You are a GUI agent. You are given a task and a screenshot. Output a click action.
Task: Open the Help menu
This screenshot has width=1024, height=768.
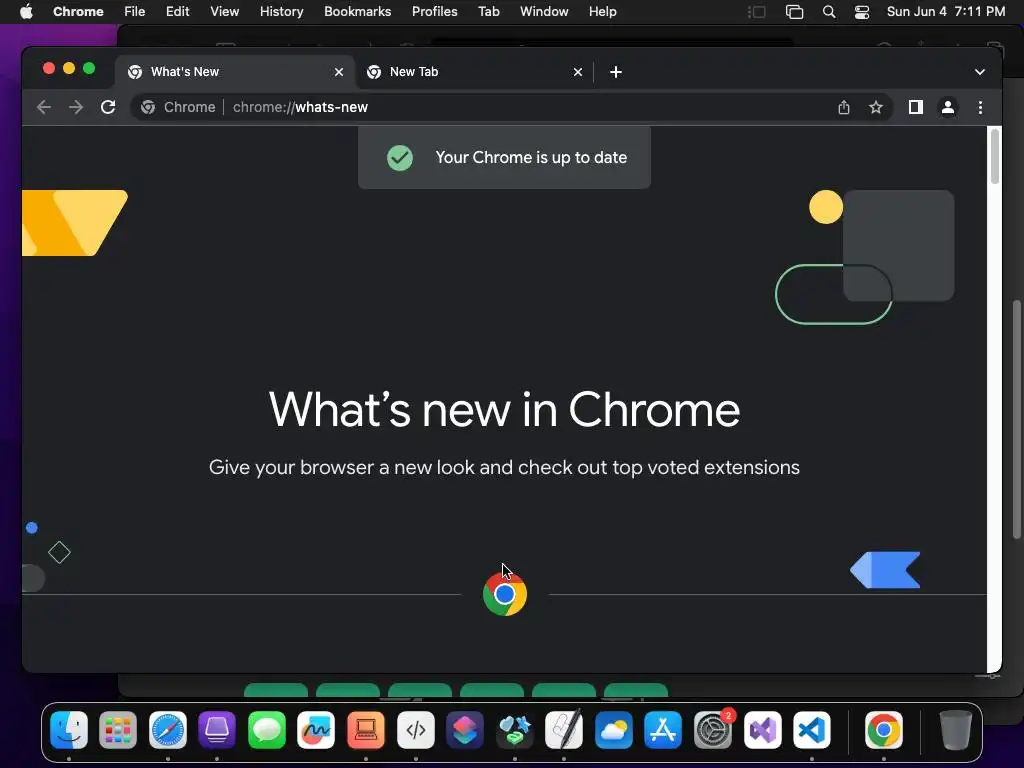(x=602, y=12)
